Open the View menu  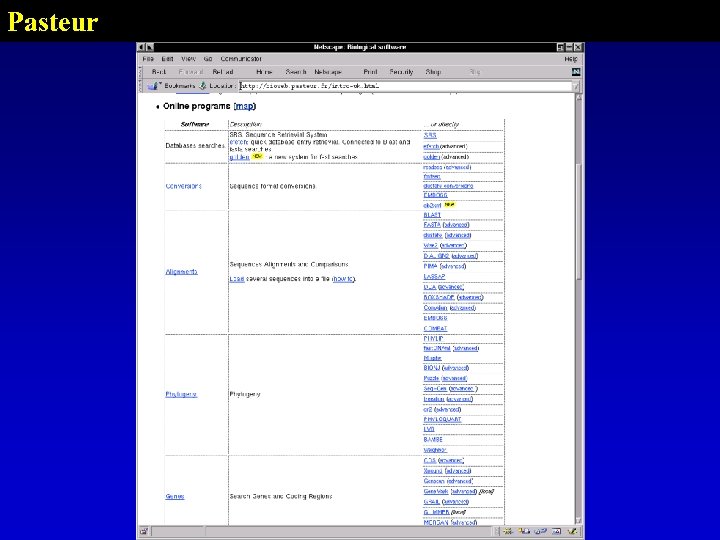point(188,59)
